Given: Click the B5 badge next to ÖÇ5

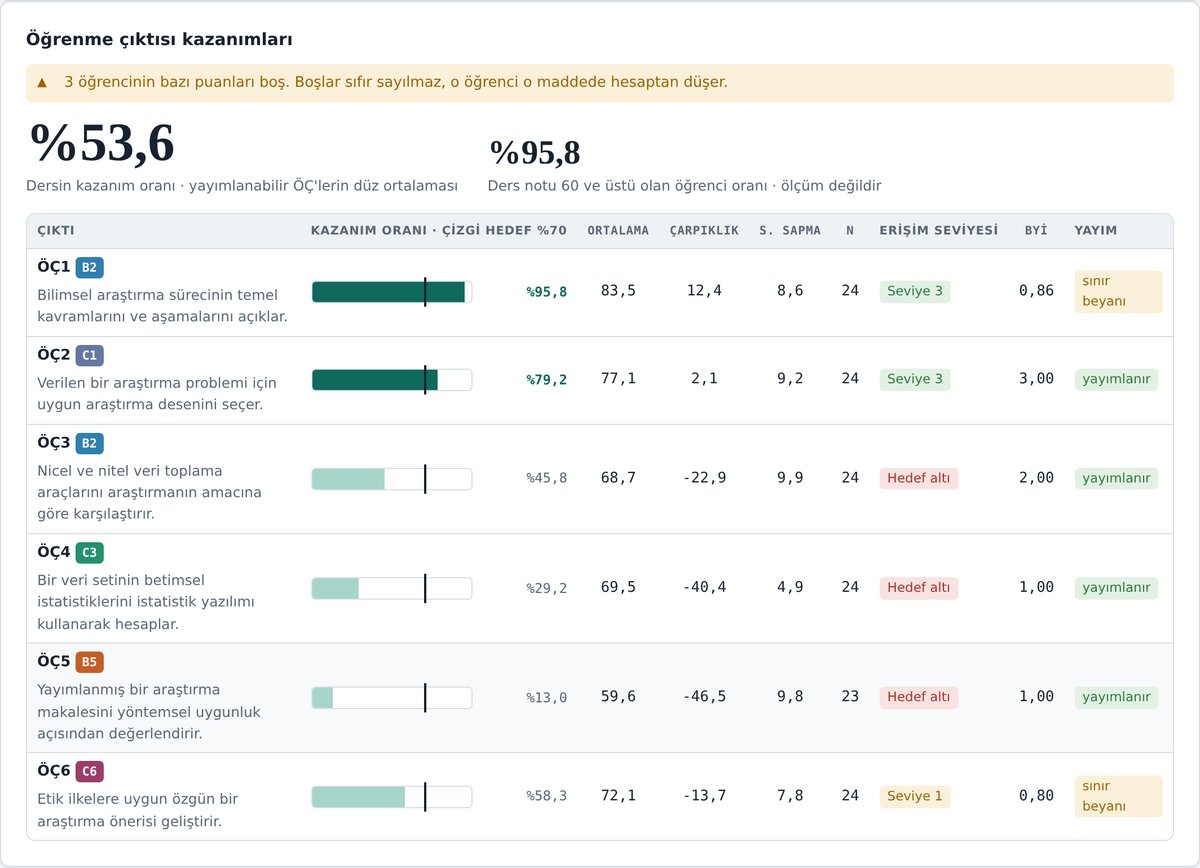Looking at the screenshot, I should (90, 662).
